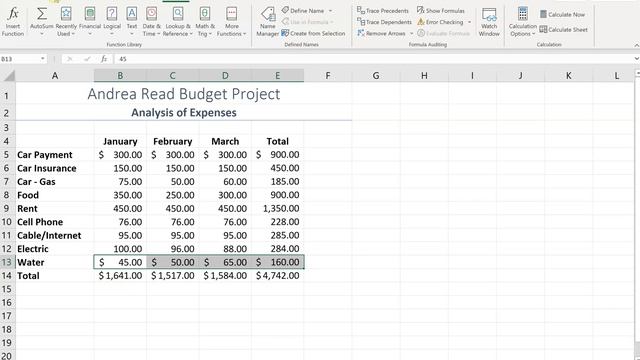Run Error Checking
This screenshot has width=640, height=360.
pos(440,22)
